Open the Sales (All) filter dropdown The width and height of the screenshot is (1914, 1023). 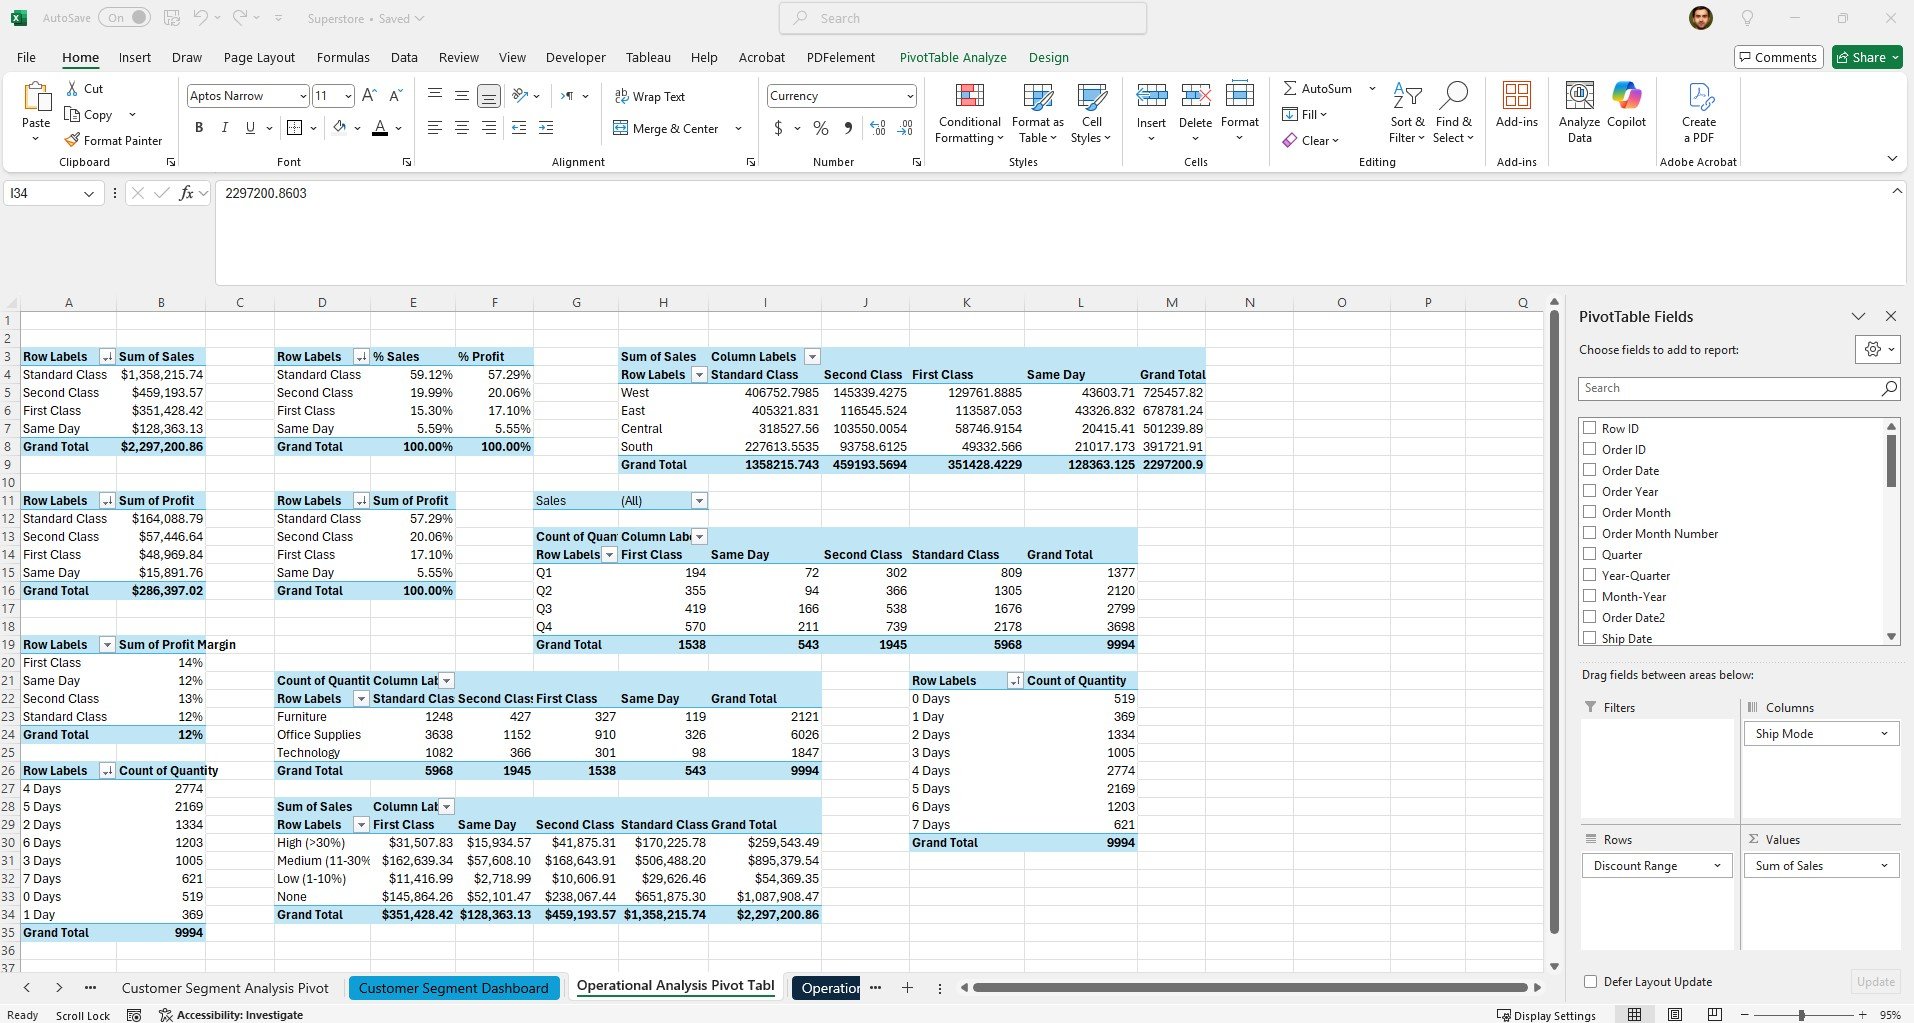(x=699, y=501)
